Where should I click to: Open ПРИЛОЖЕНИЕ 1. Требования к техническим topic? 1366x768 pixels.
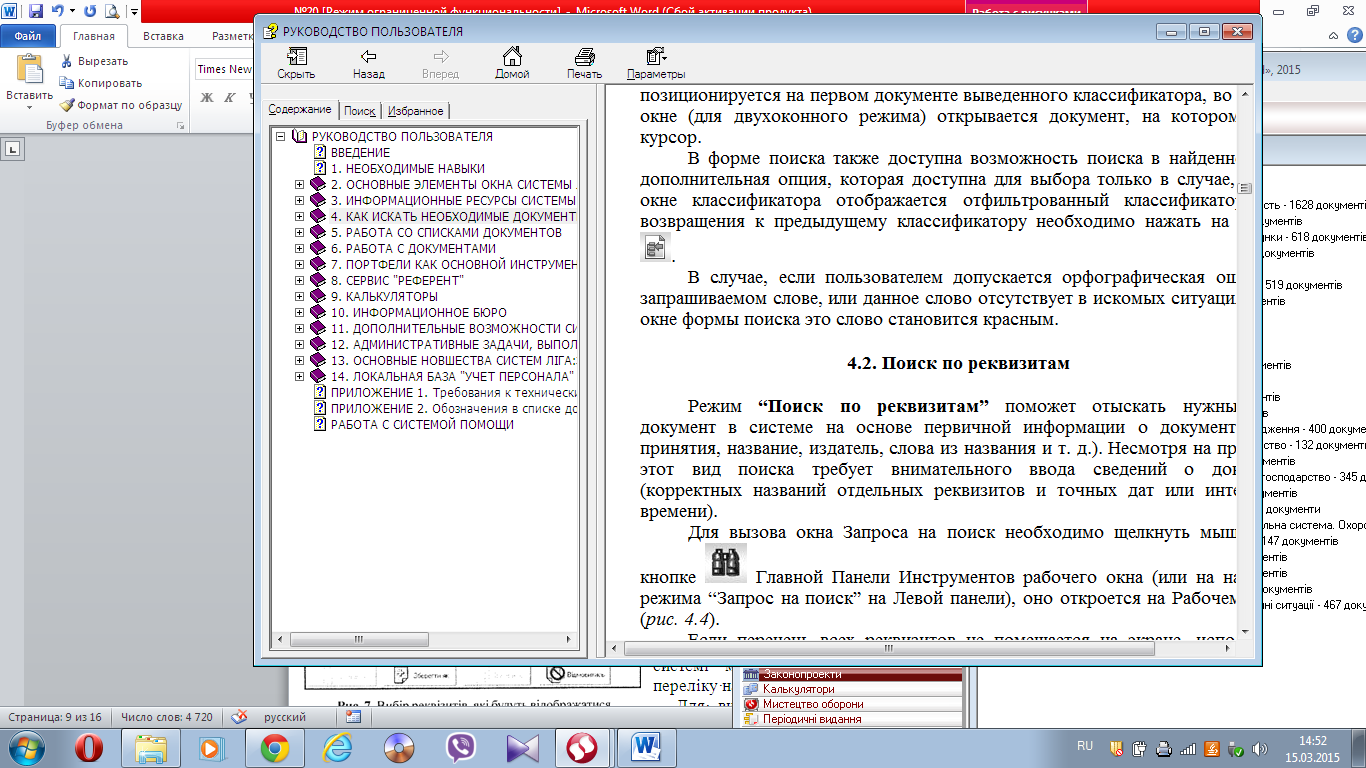coord(454,393)
